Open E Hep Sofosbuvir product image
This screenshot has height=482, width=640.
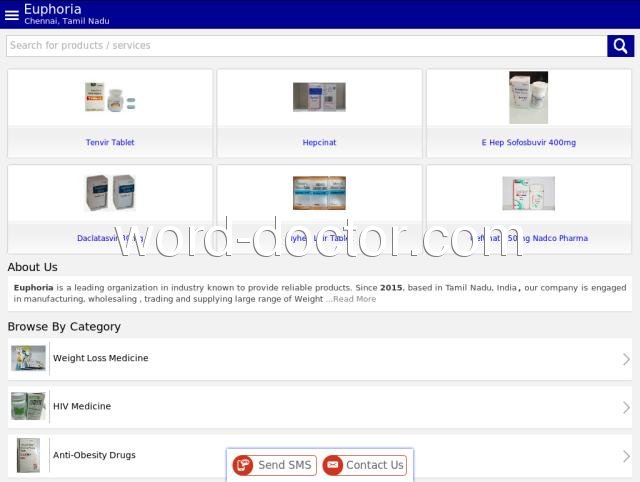(529, 98)
